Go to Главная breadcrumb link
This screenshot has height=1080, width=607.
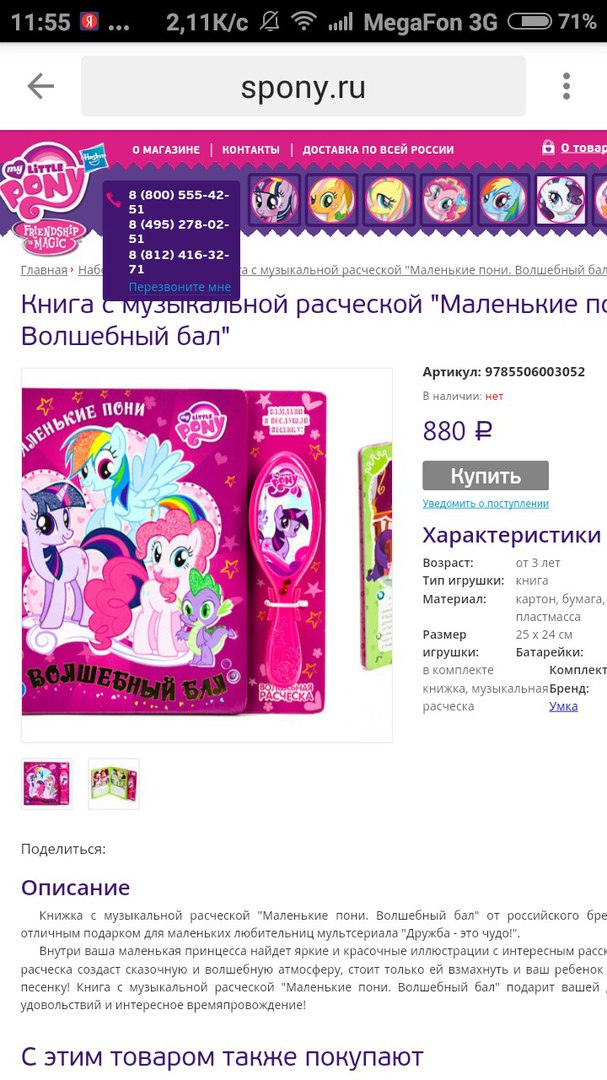44,269
